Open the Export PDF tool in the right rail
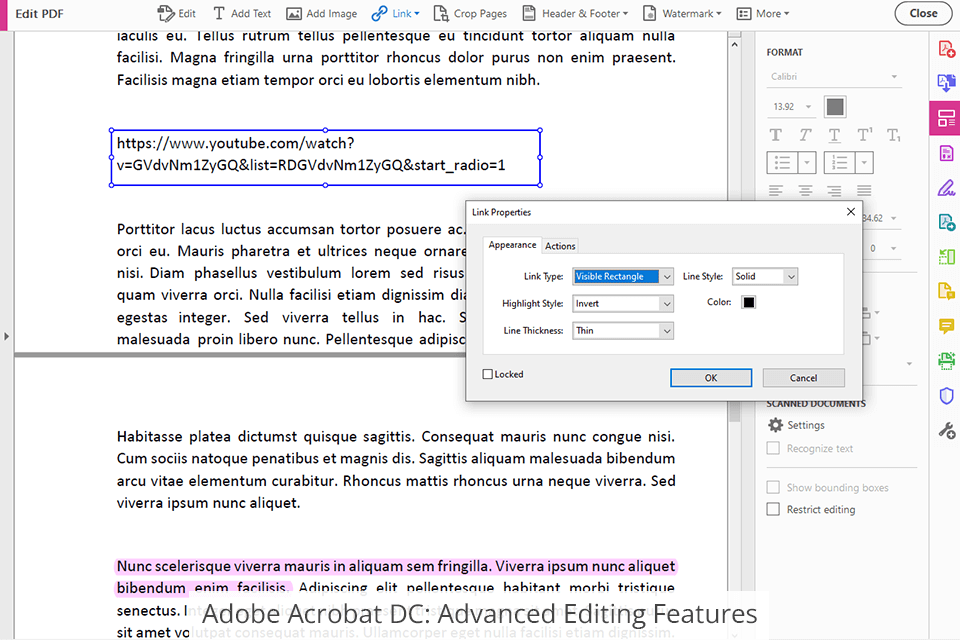960x640 pixels. (947, 83)
